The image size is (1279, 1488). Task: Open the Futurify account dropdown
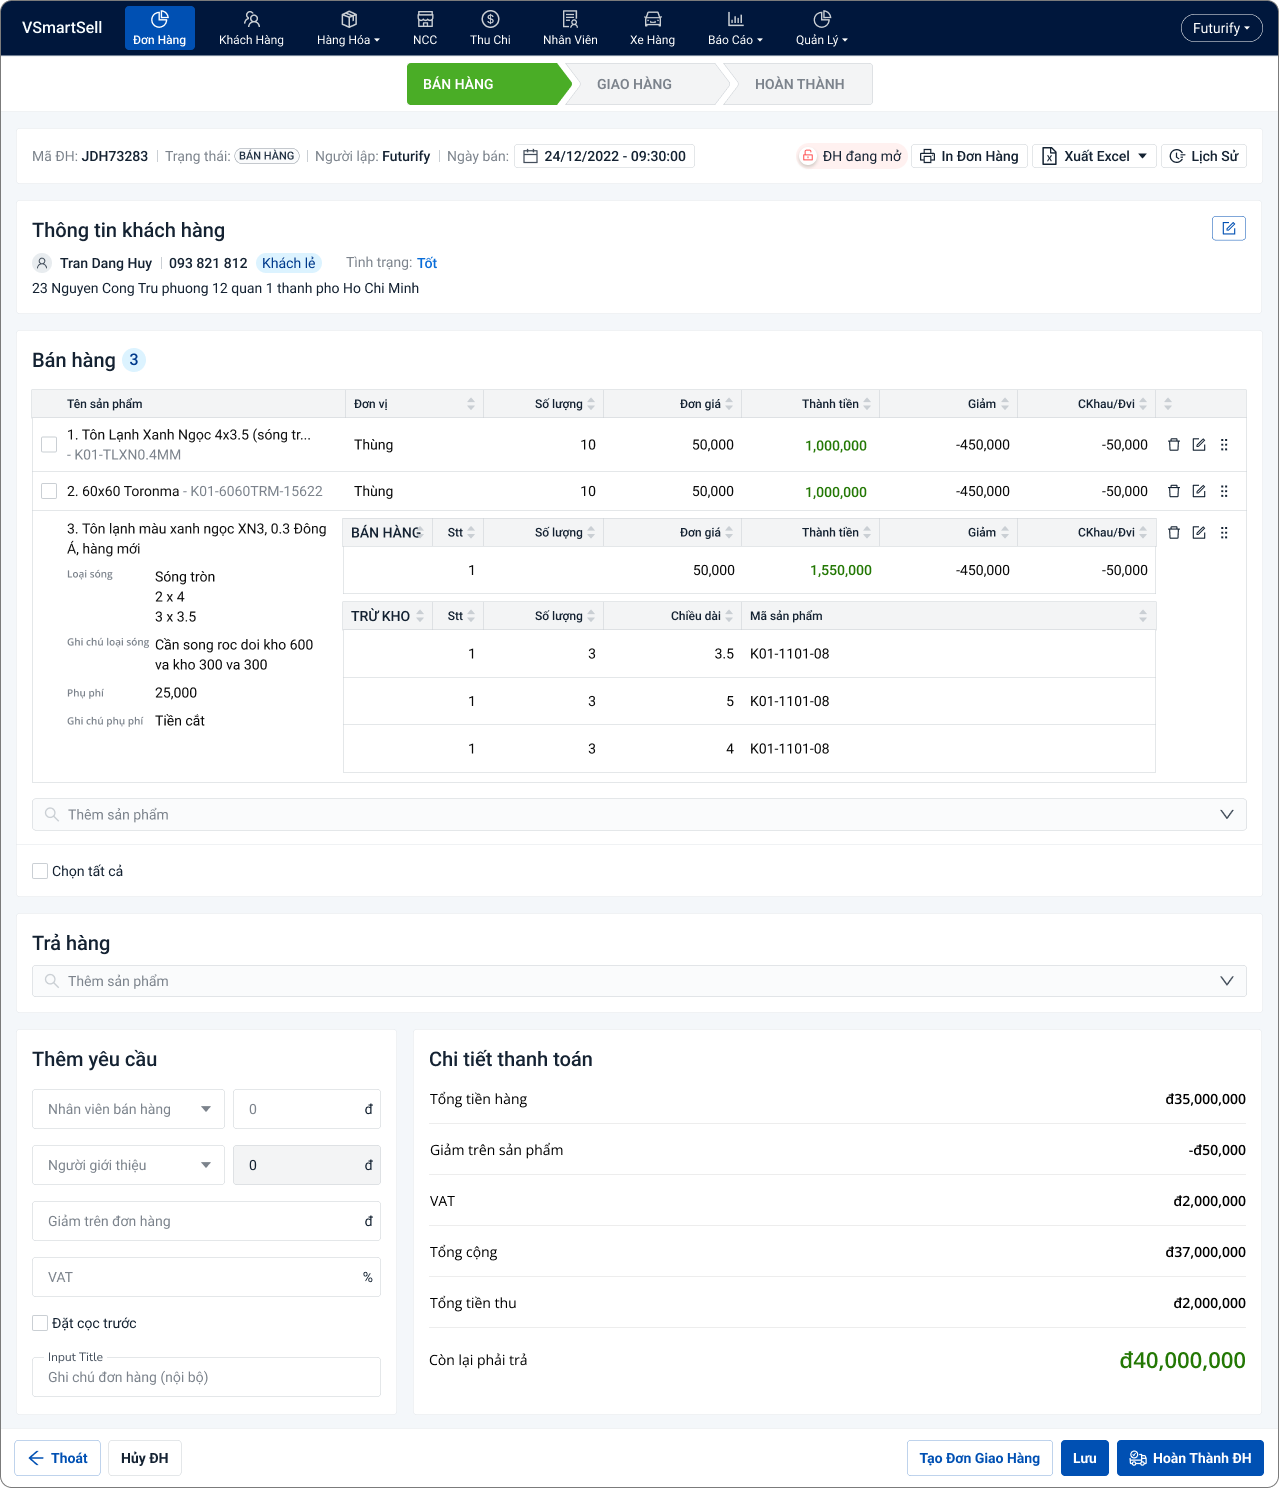tap(1221, 28)
